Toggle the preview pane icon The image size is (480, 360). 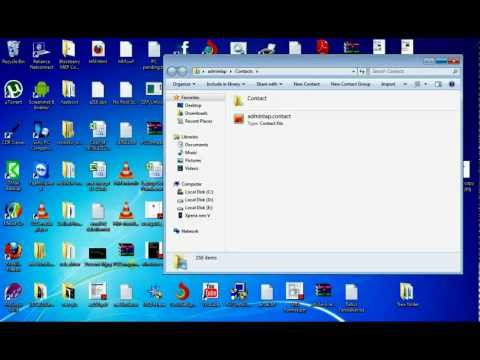(438, 84)
